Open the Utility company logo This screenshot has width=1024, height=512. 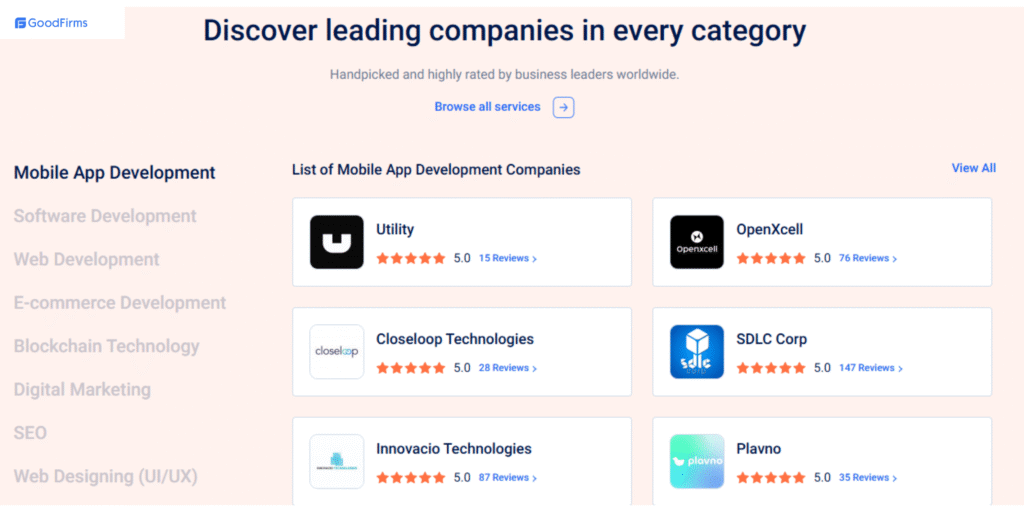tap(337, 242)
